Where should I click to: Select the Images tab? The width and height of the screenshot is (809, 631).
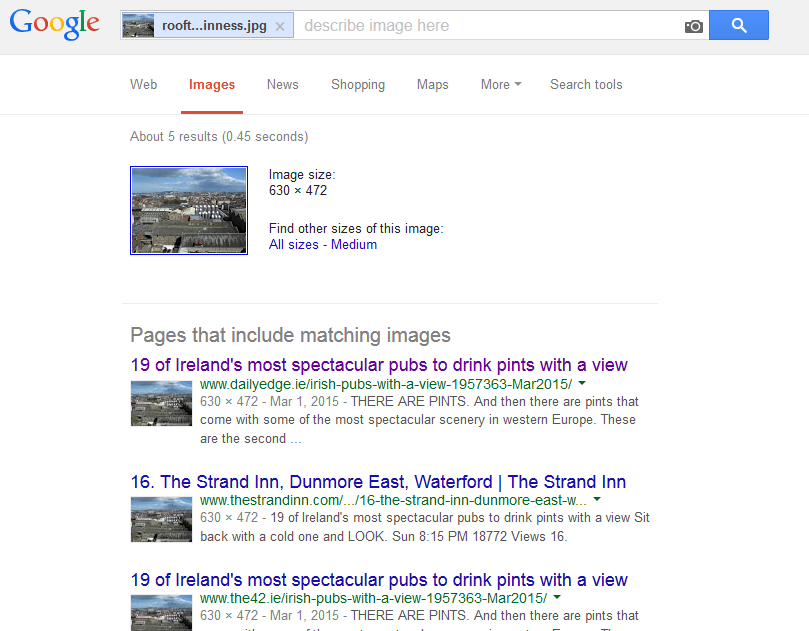coord(212,85)
